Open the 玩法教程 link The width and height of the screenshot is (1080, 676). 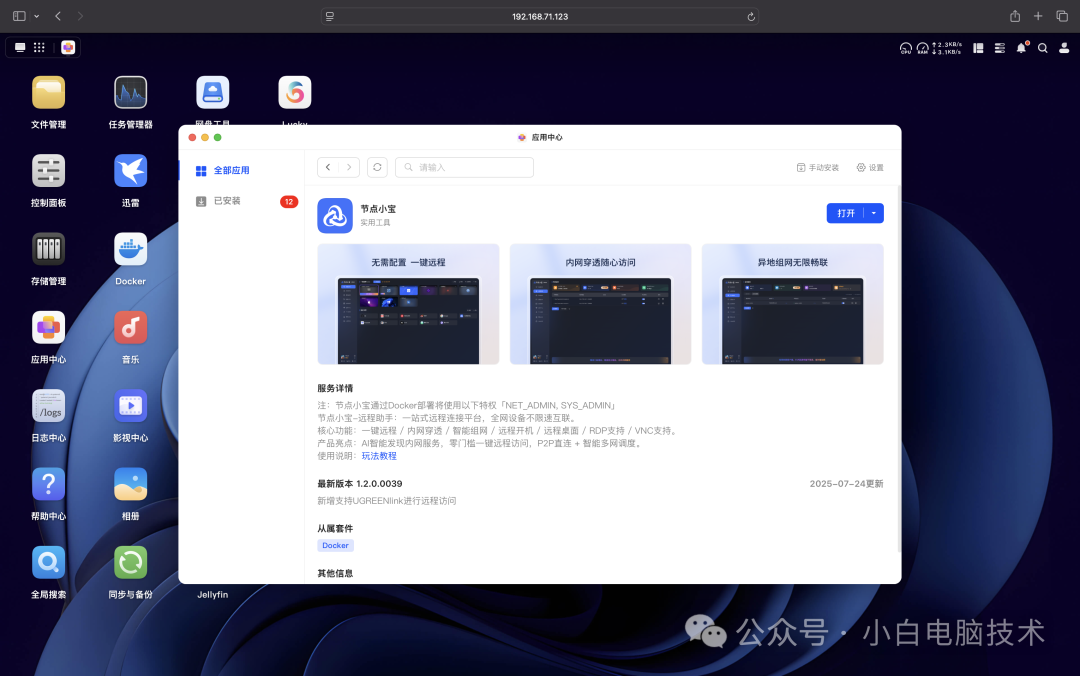point(379,456)
